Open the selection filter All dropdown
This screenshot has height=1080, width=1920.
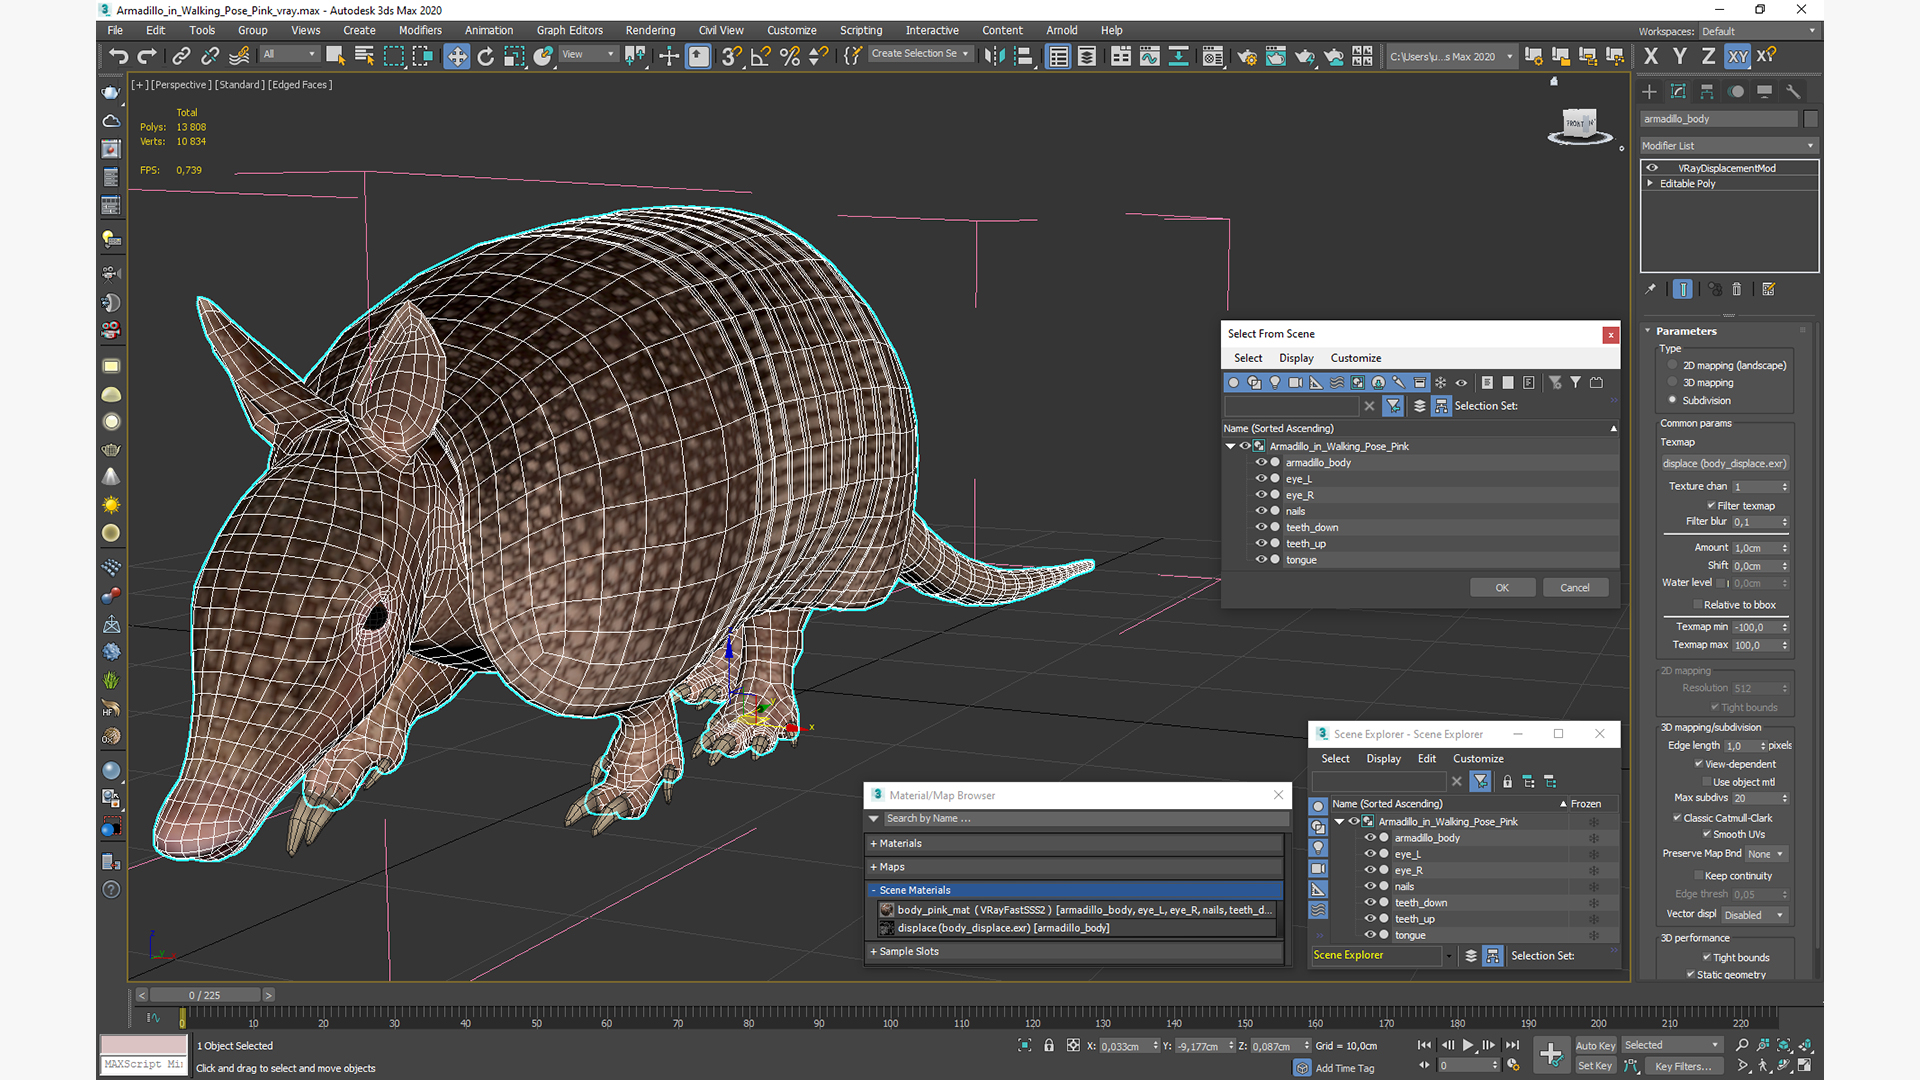[x=290, y=55]
